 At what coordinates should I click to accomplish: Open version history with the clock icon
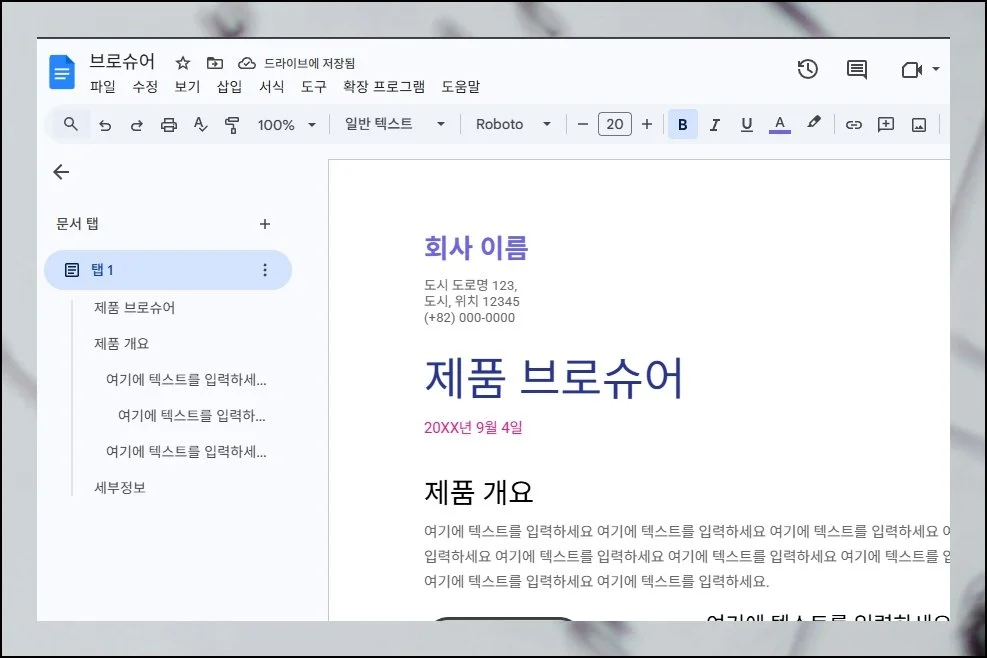coord(808,69)
